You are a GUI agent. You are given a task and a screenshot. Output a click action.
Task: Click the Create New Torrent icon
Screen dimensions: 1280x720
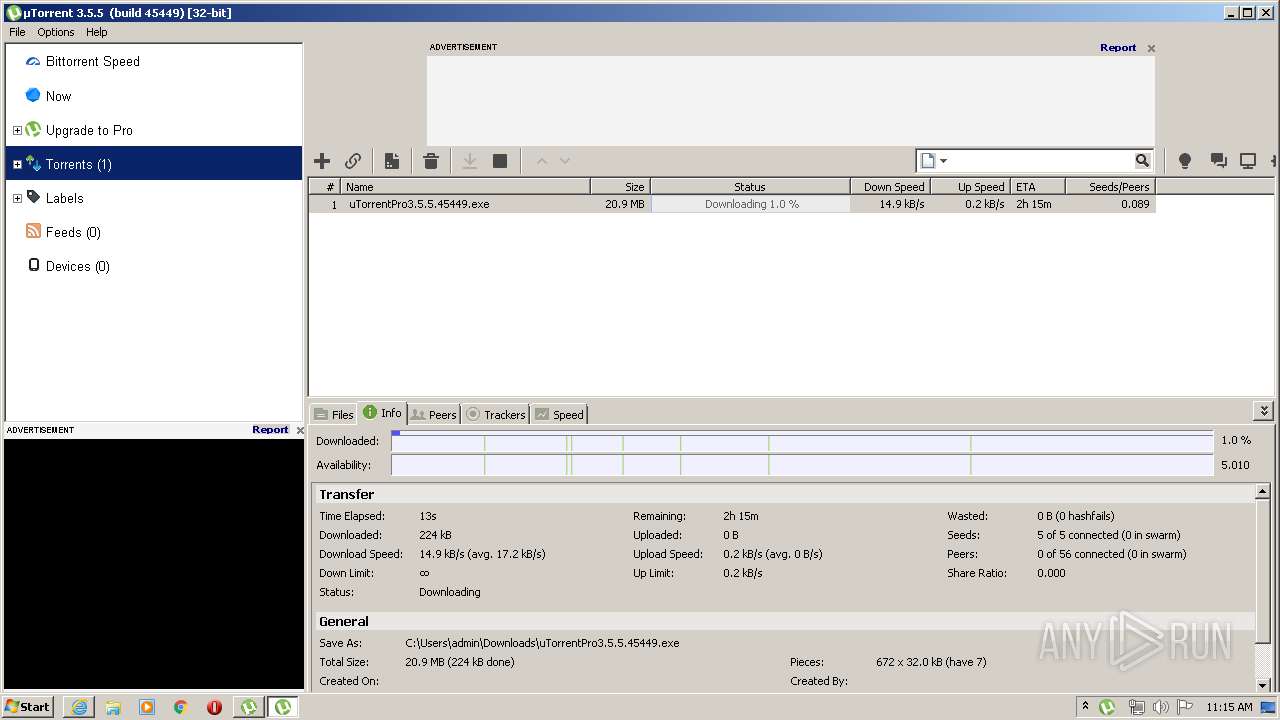392,161
